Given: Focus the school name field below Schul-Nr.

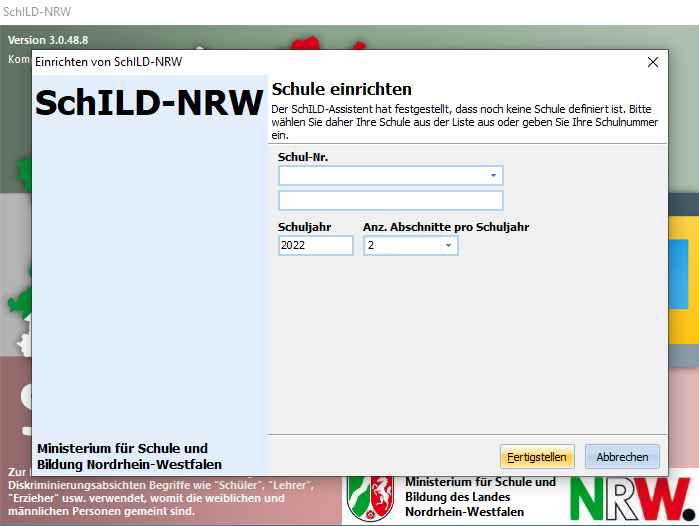Looking at the screenshot, I should coord(391,201).
